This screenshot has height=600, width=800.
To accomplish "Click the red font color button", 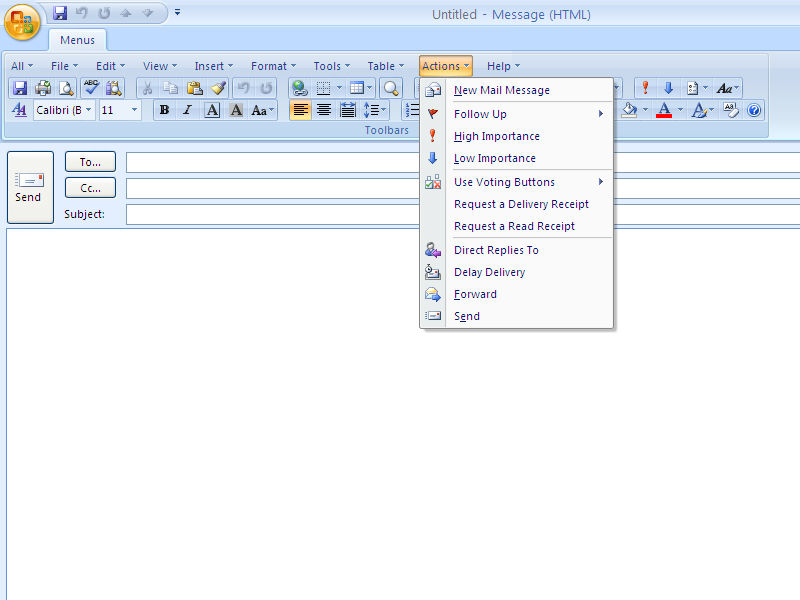I will [x=663, y=110].
